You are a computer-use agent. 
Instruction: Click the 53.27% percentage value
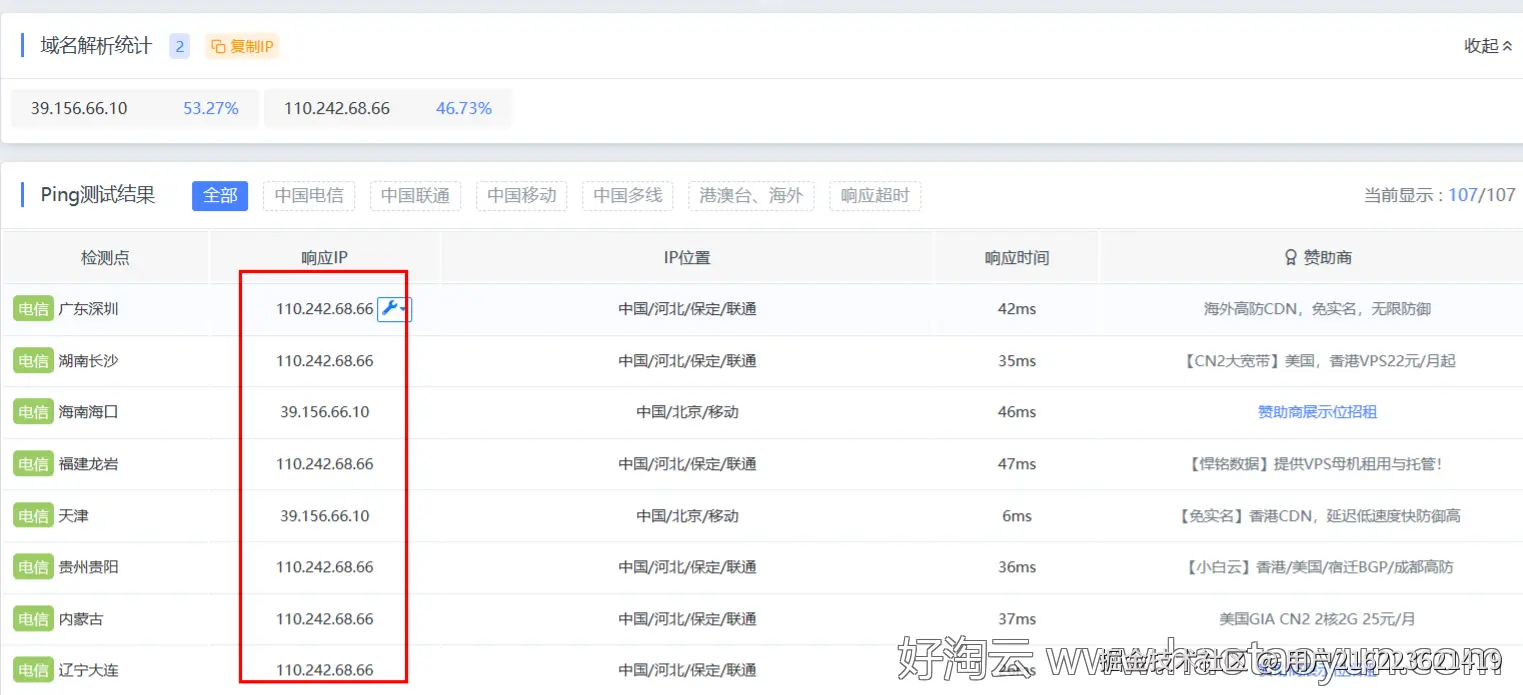pyautogui.click(x=211, y=108)
